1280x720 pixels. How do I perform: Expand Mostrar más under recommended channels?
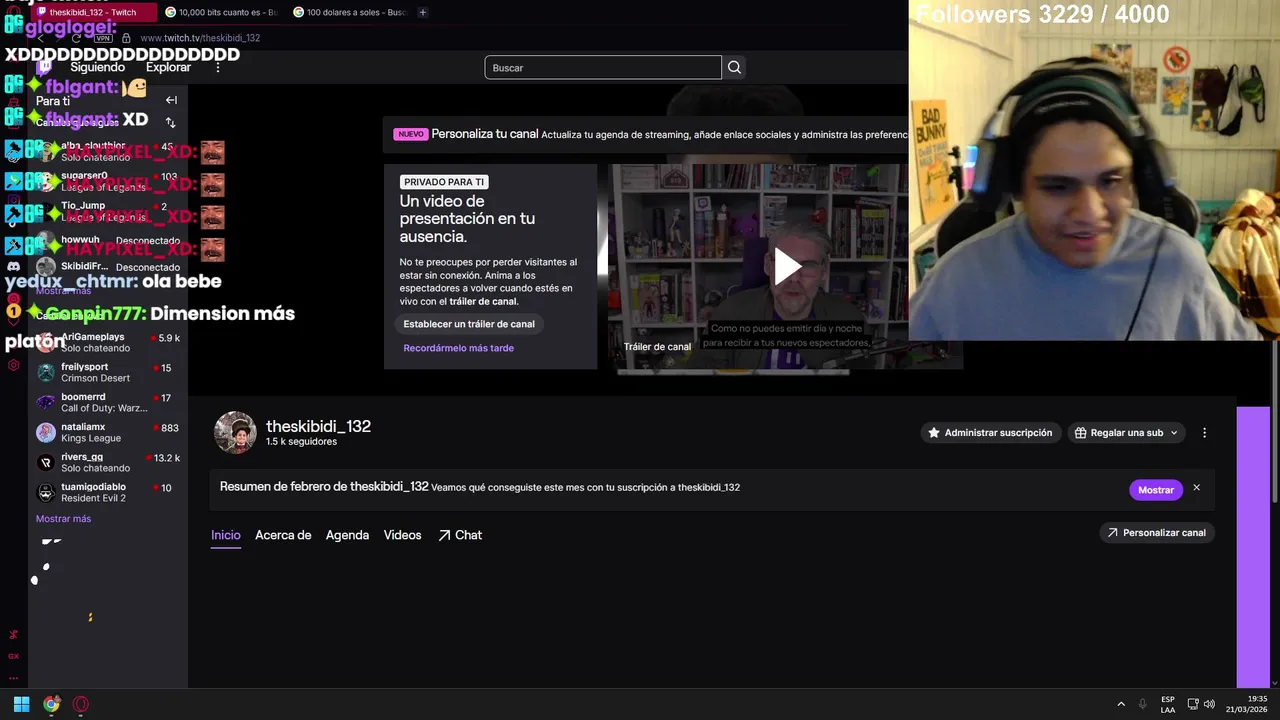63,519
